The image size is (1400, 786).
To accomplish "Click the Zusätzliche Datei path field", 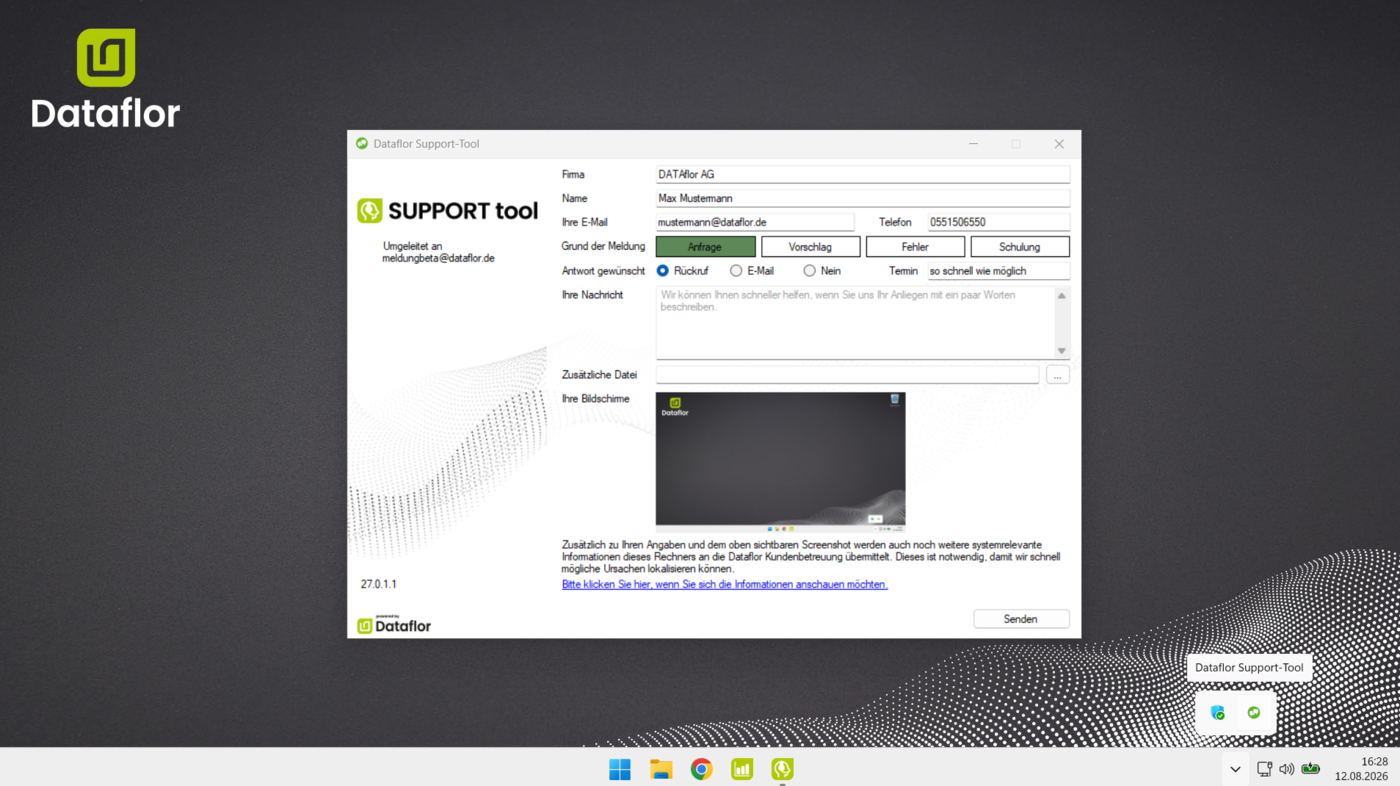I will pyautogui.click(x=848, y=375).
